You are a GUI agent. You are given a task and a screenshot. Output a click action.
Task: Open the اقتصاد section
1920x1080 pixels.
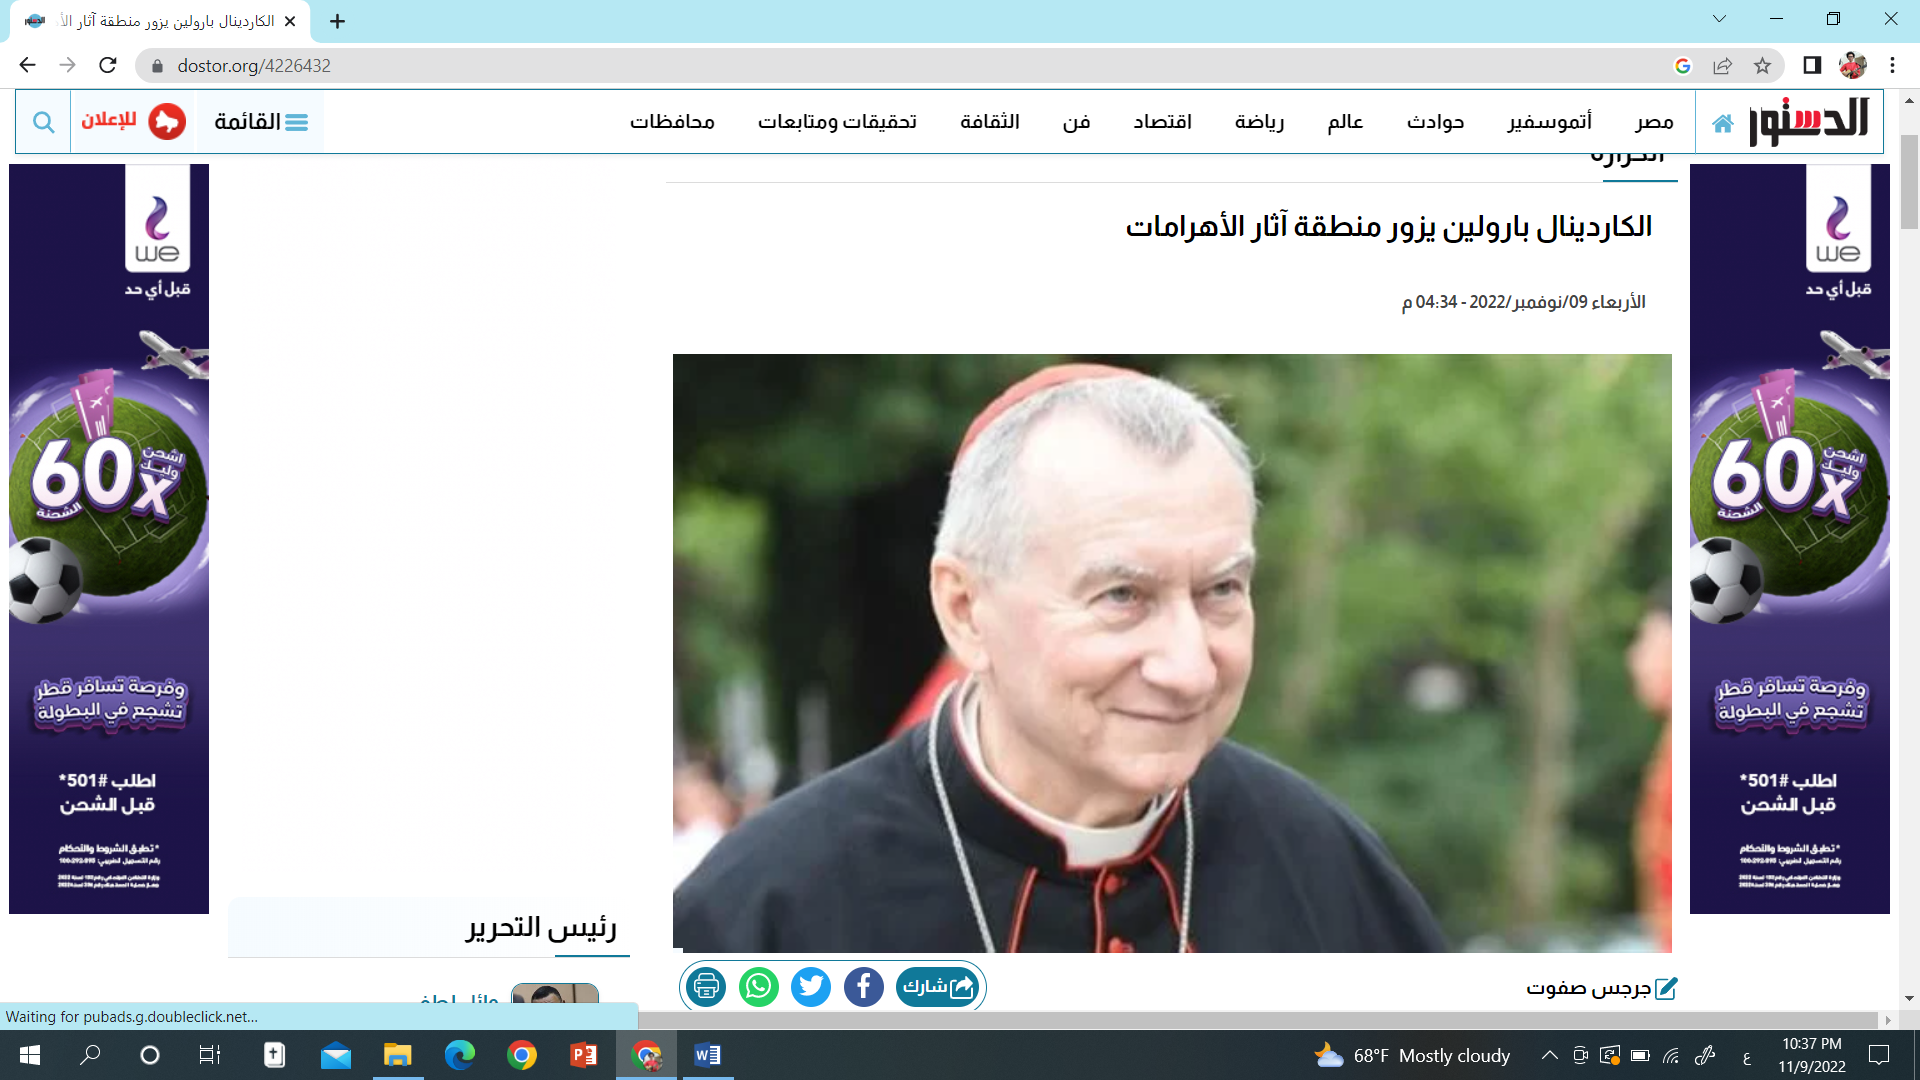[x=1162, y=122]
